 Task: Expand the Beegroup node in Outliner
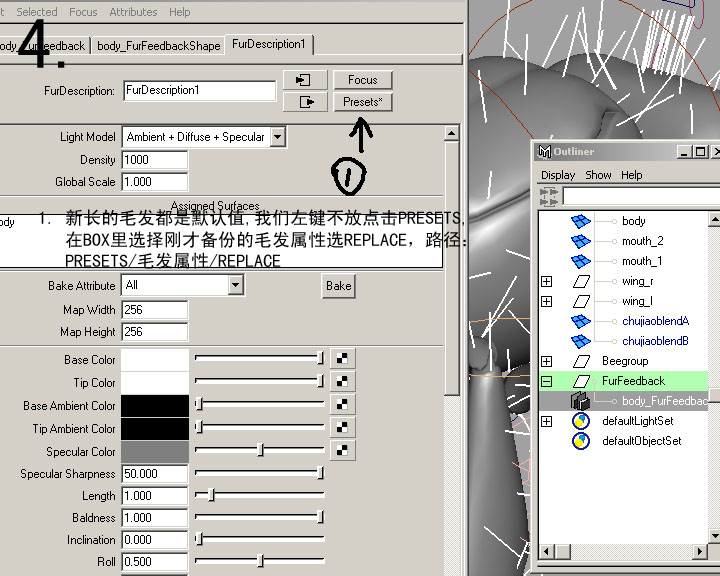pos(546,361)
